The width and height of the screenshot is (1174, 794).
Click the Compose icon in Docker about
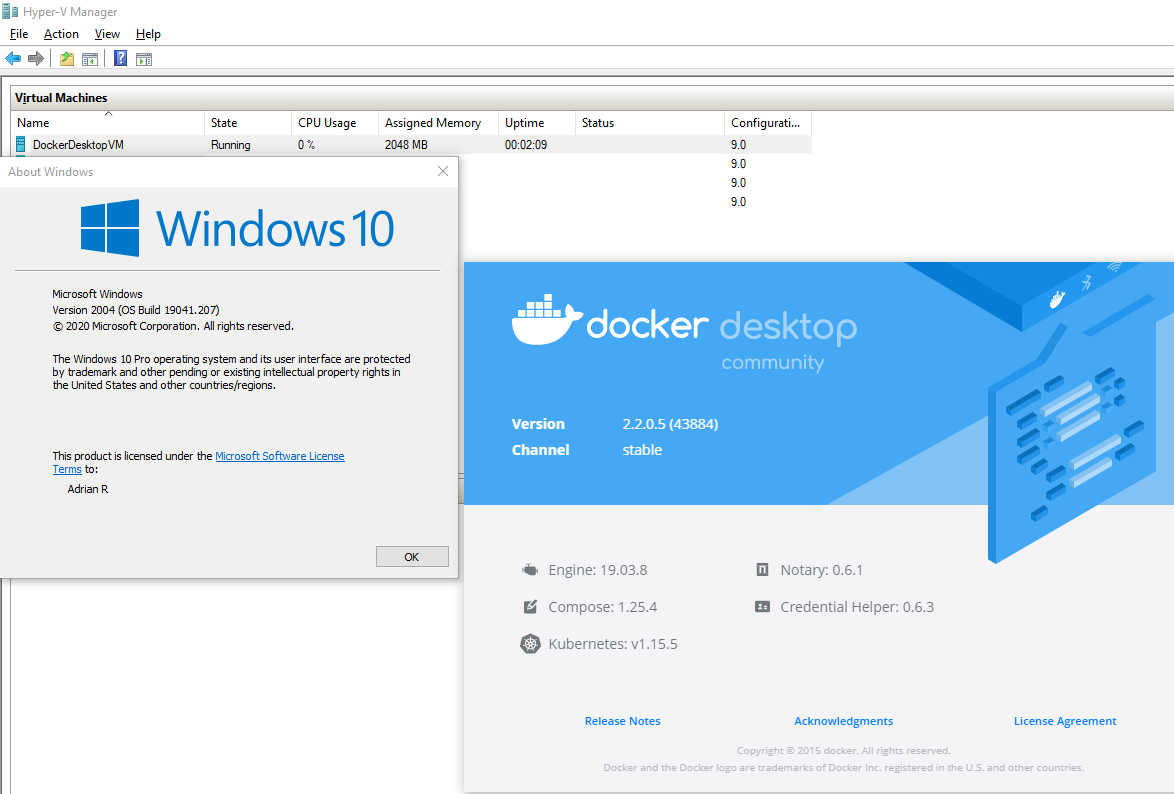[530, 607]
